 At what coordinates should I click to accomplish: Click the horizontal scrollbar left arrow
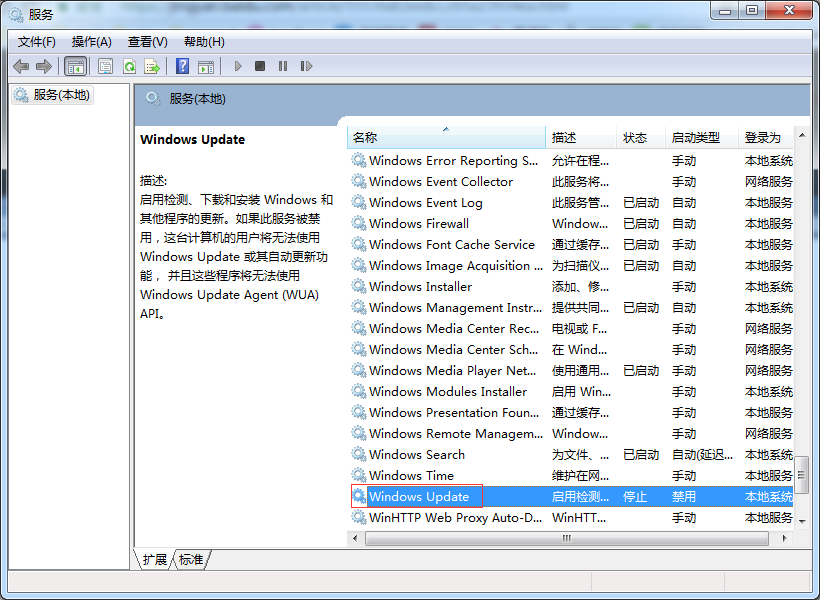click(x=356, y=538)
